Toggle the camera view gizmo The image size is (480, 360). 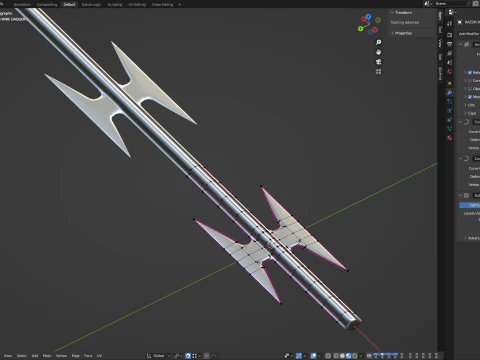point(378,62)
